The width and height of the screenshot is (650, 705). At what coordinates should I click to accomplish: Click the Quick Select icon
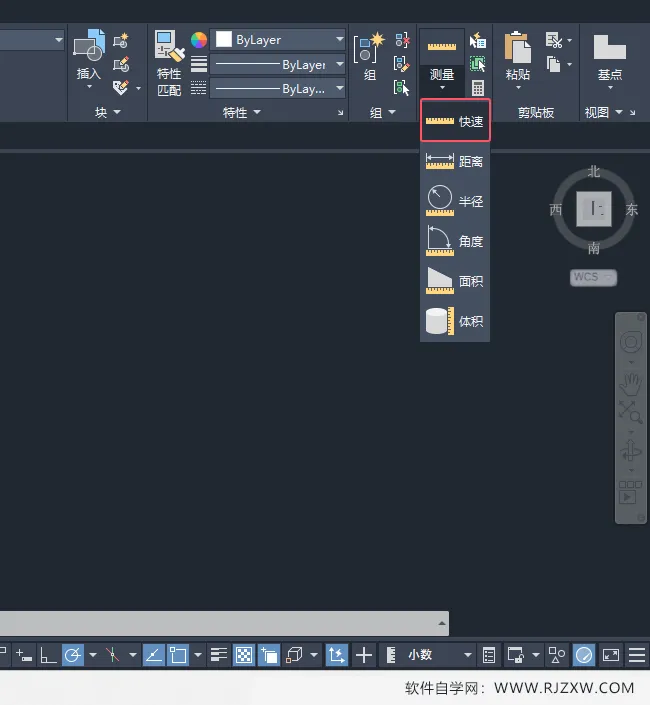coord(478,40)
